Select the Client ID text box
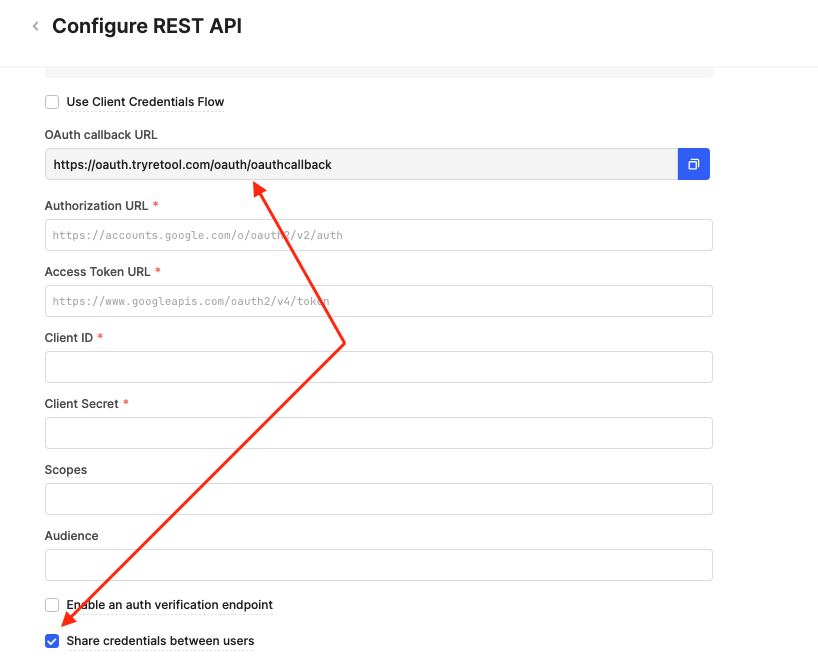This screenshot has height=659, width=818. click(x=379, y=367)
